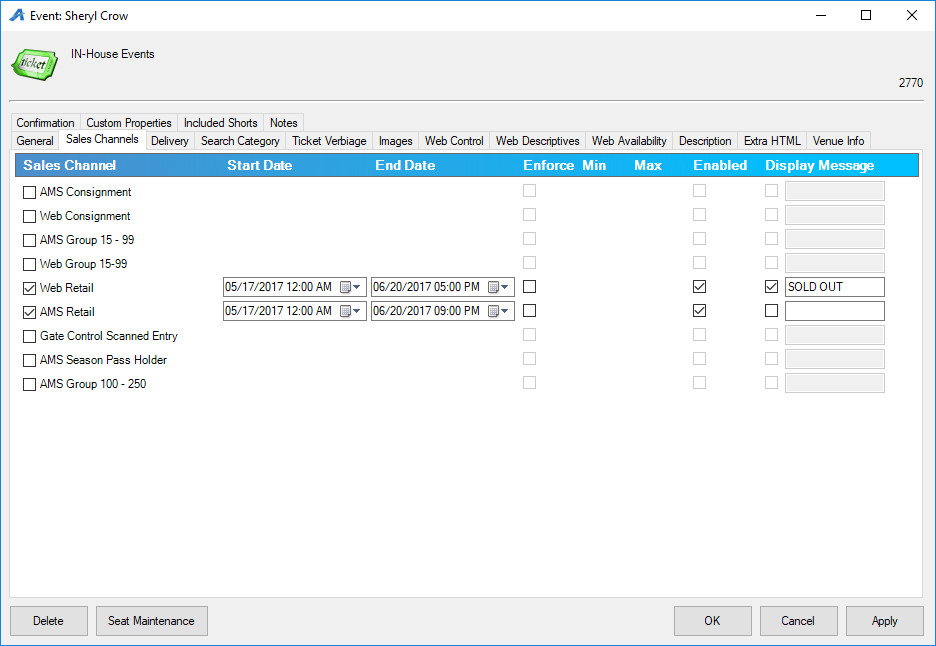Expand Web Retail end date dropdown arrow
This screenshot has height=646, width=936.
pos(505,287)
